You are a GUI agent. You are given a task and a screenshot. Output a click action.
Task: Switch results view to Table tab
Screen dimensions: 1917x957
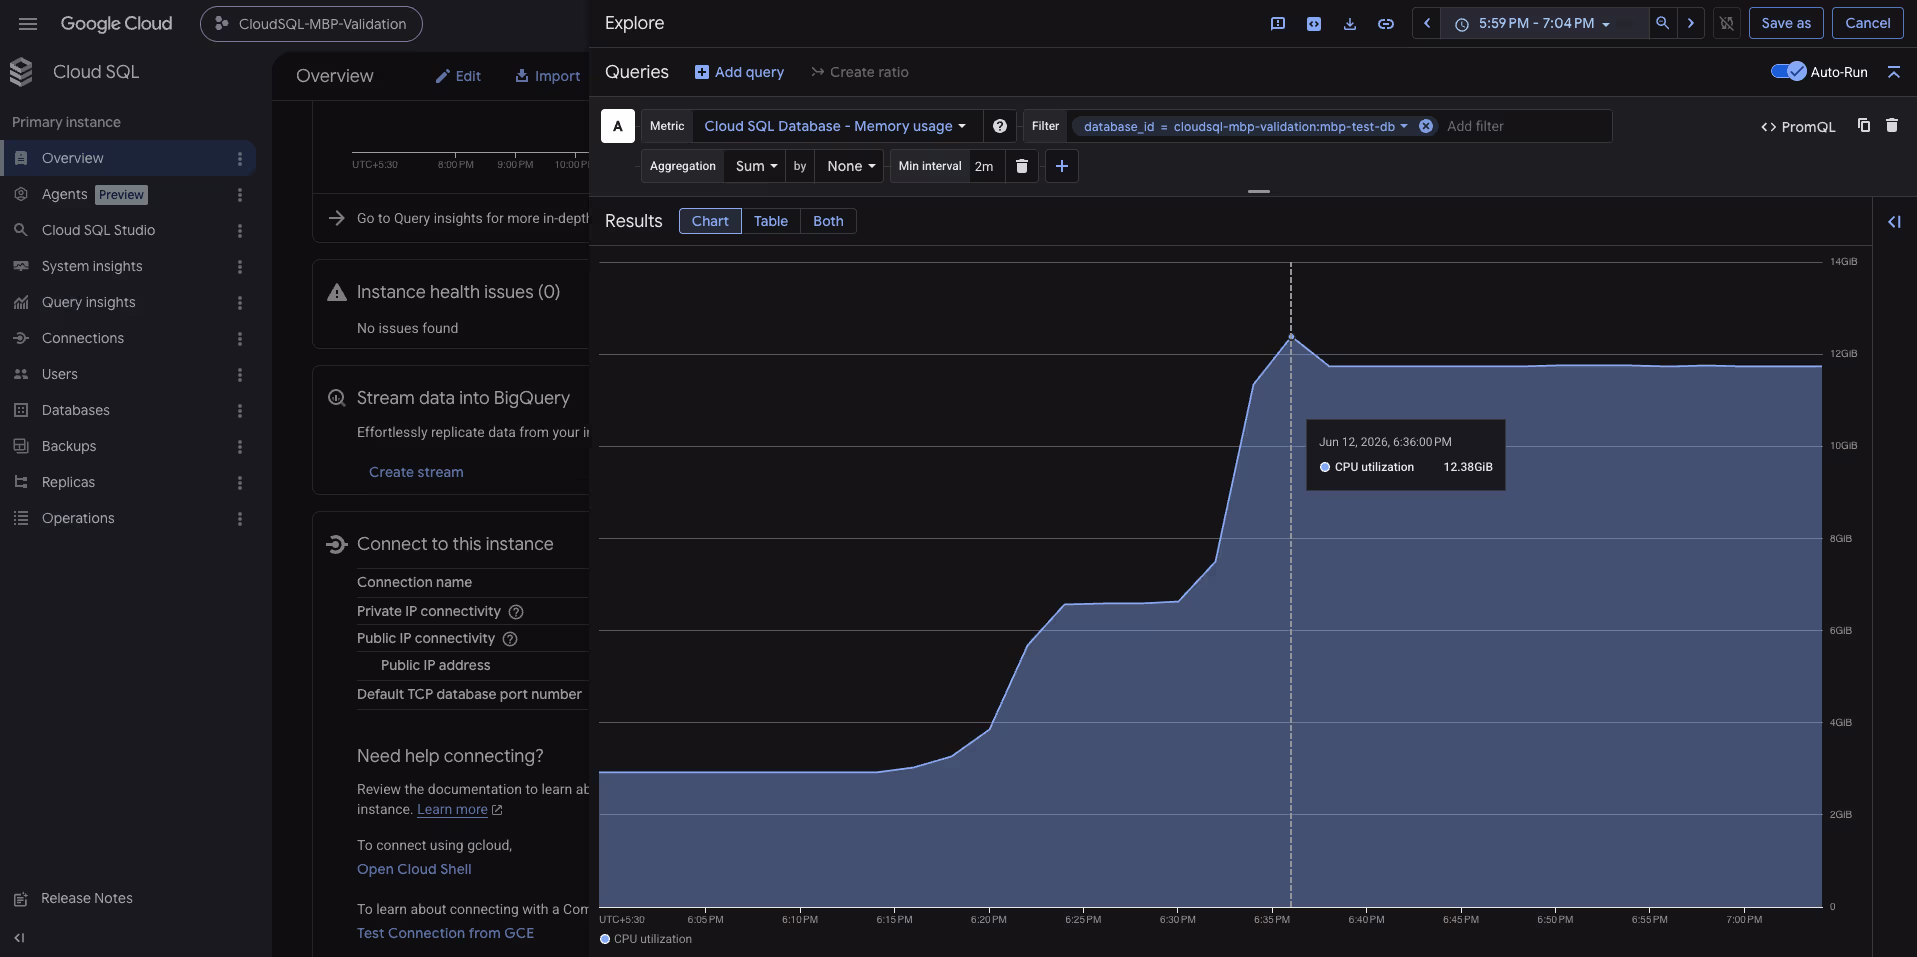point(771,221)
